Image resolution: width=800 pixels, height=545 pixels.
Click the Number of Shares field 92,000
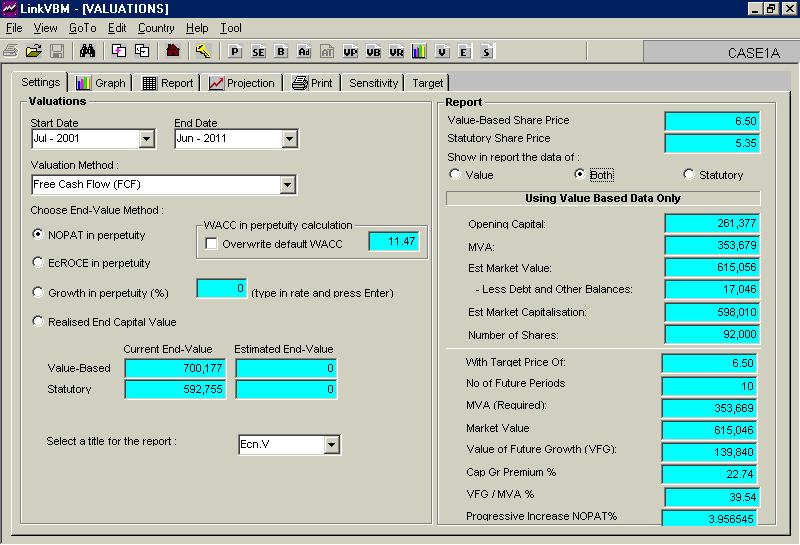click(712, 335)
